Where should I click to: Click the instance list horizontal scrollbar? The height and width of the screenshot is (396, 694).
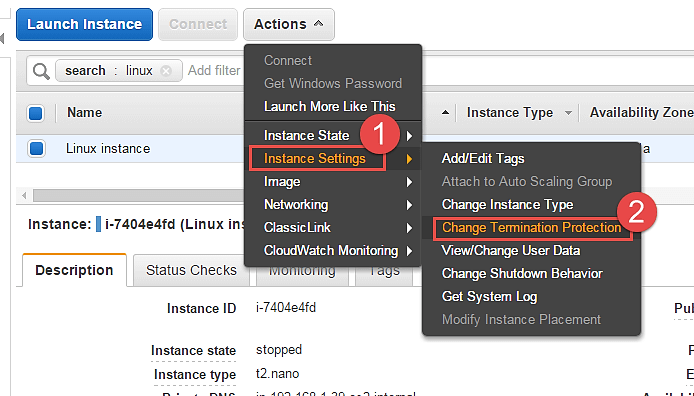point(139,195)
